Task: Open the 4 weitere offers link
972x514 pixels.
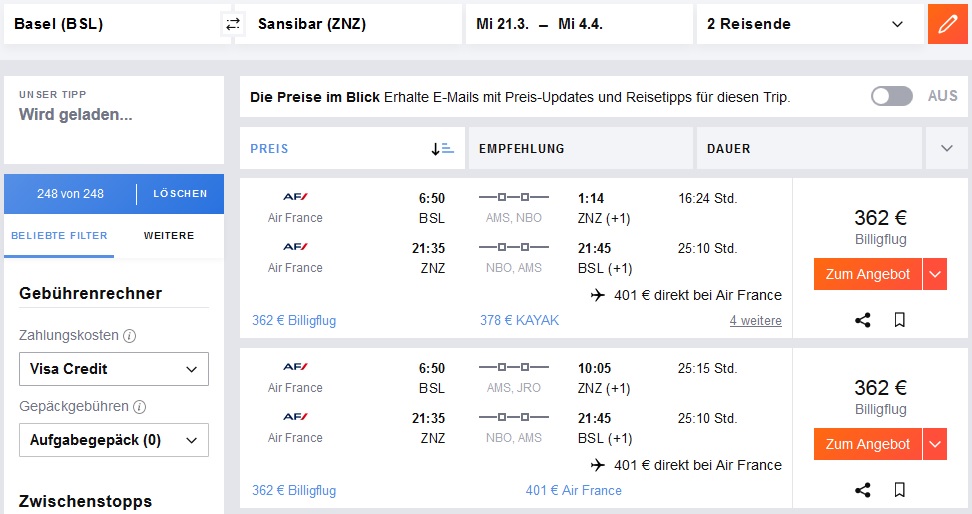Action: 756,321
